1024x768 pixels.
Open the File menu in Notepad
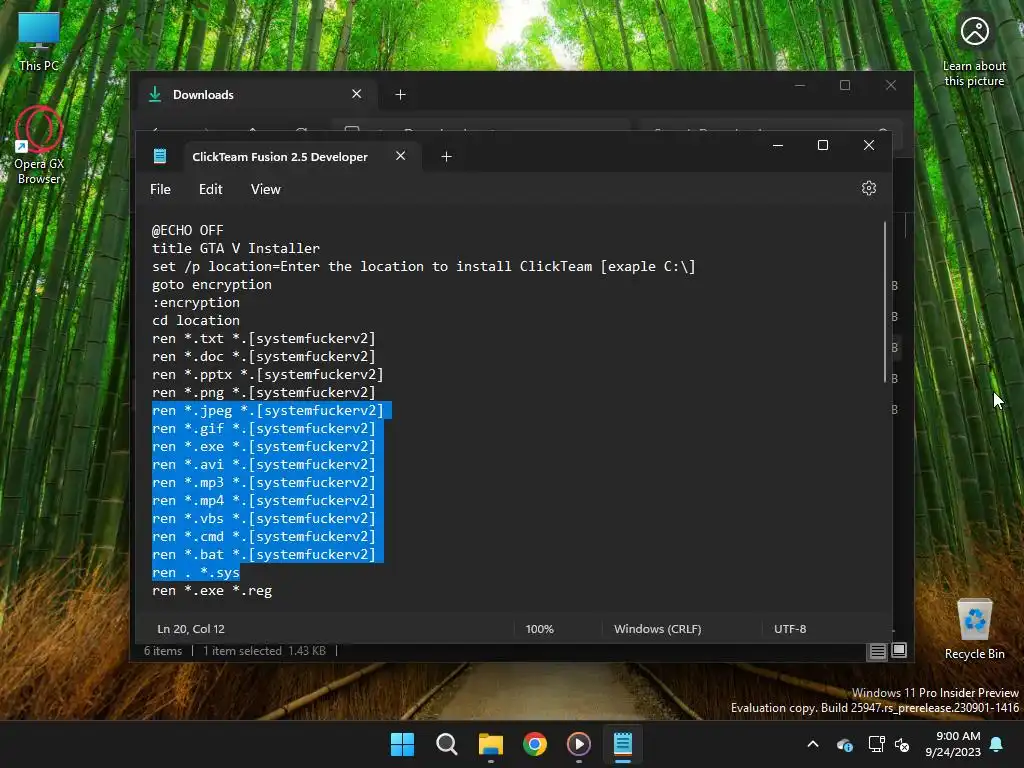(x=160, y=189)
